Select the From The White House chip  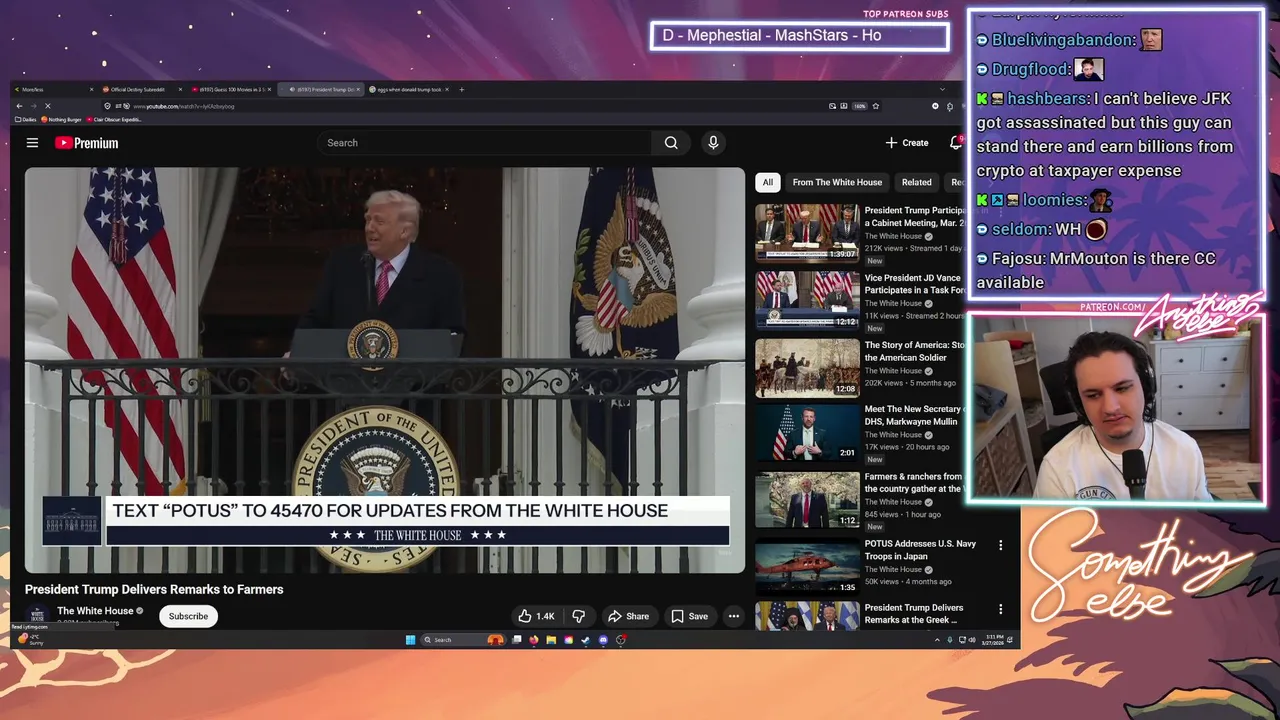point(837,182)
